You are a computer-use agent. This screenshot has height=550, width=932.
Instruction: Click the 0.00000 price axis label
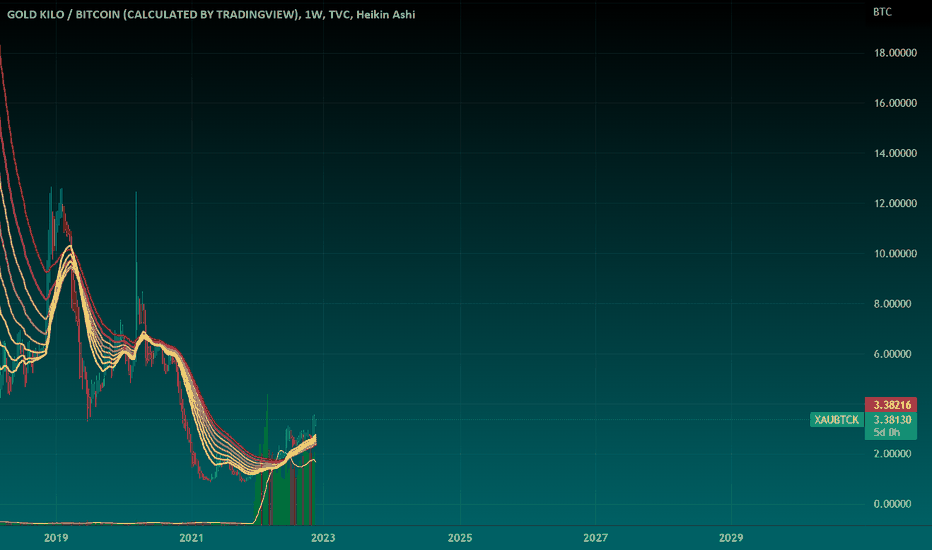[x=892, y=504]
